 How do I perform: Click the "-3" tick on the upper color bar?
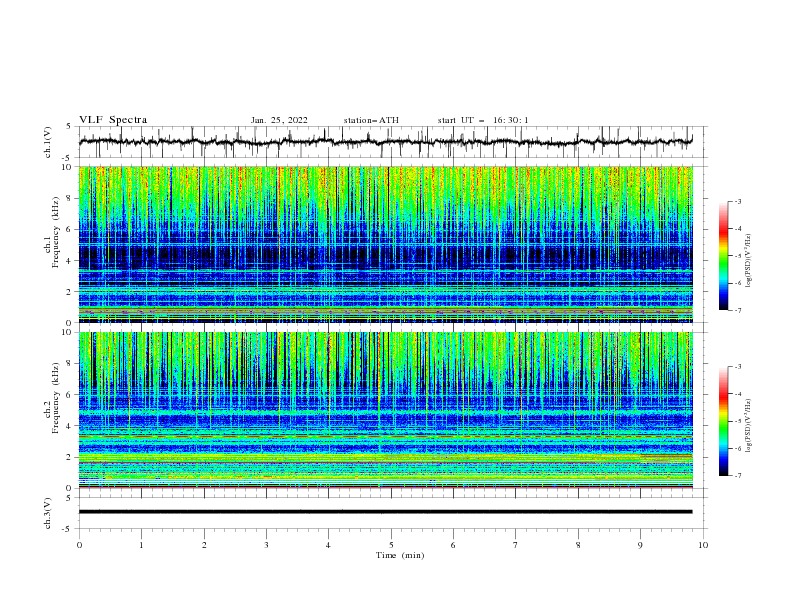tap(738, 201)
